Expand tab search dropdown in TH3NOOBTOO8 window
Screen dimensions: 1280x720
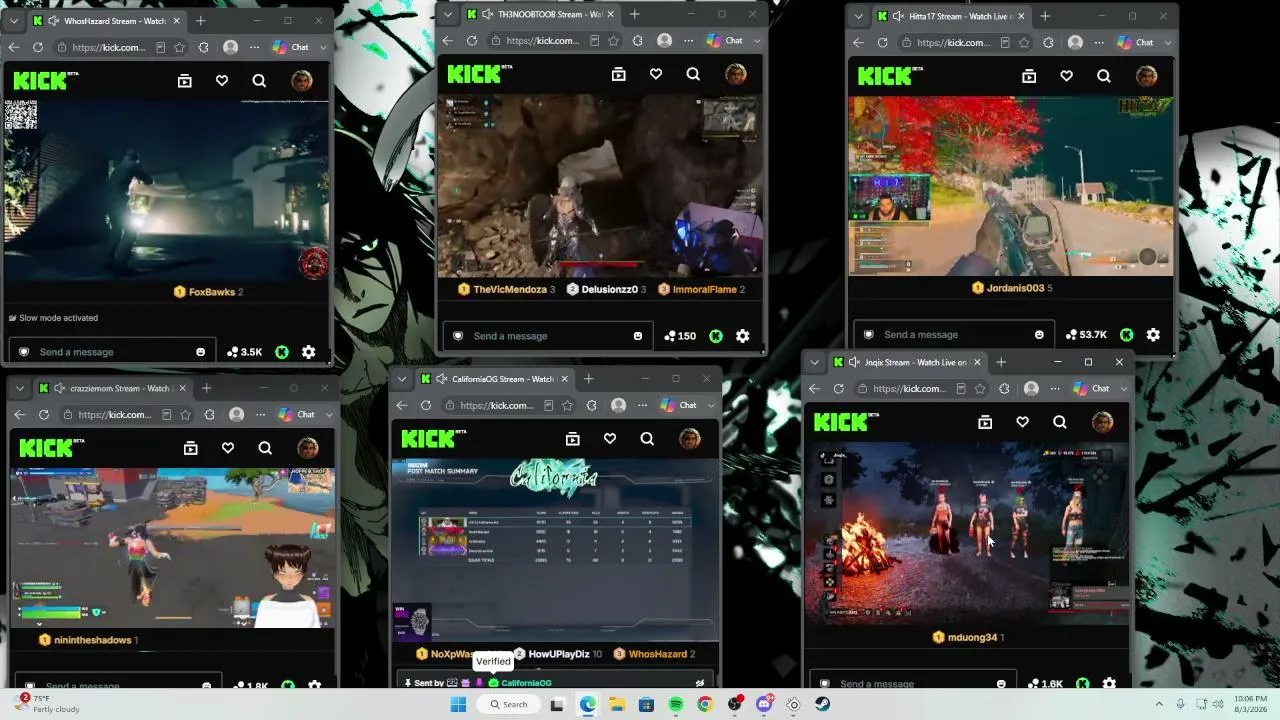(447, 14)
